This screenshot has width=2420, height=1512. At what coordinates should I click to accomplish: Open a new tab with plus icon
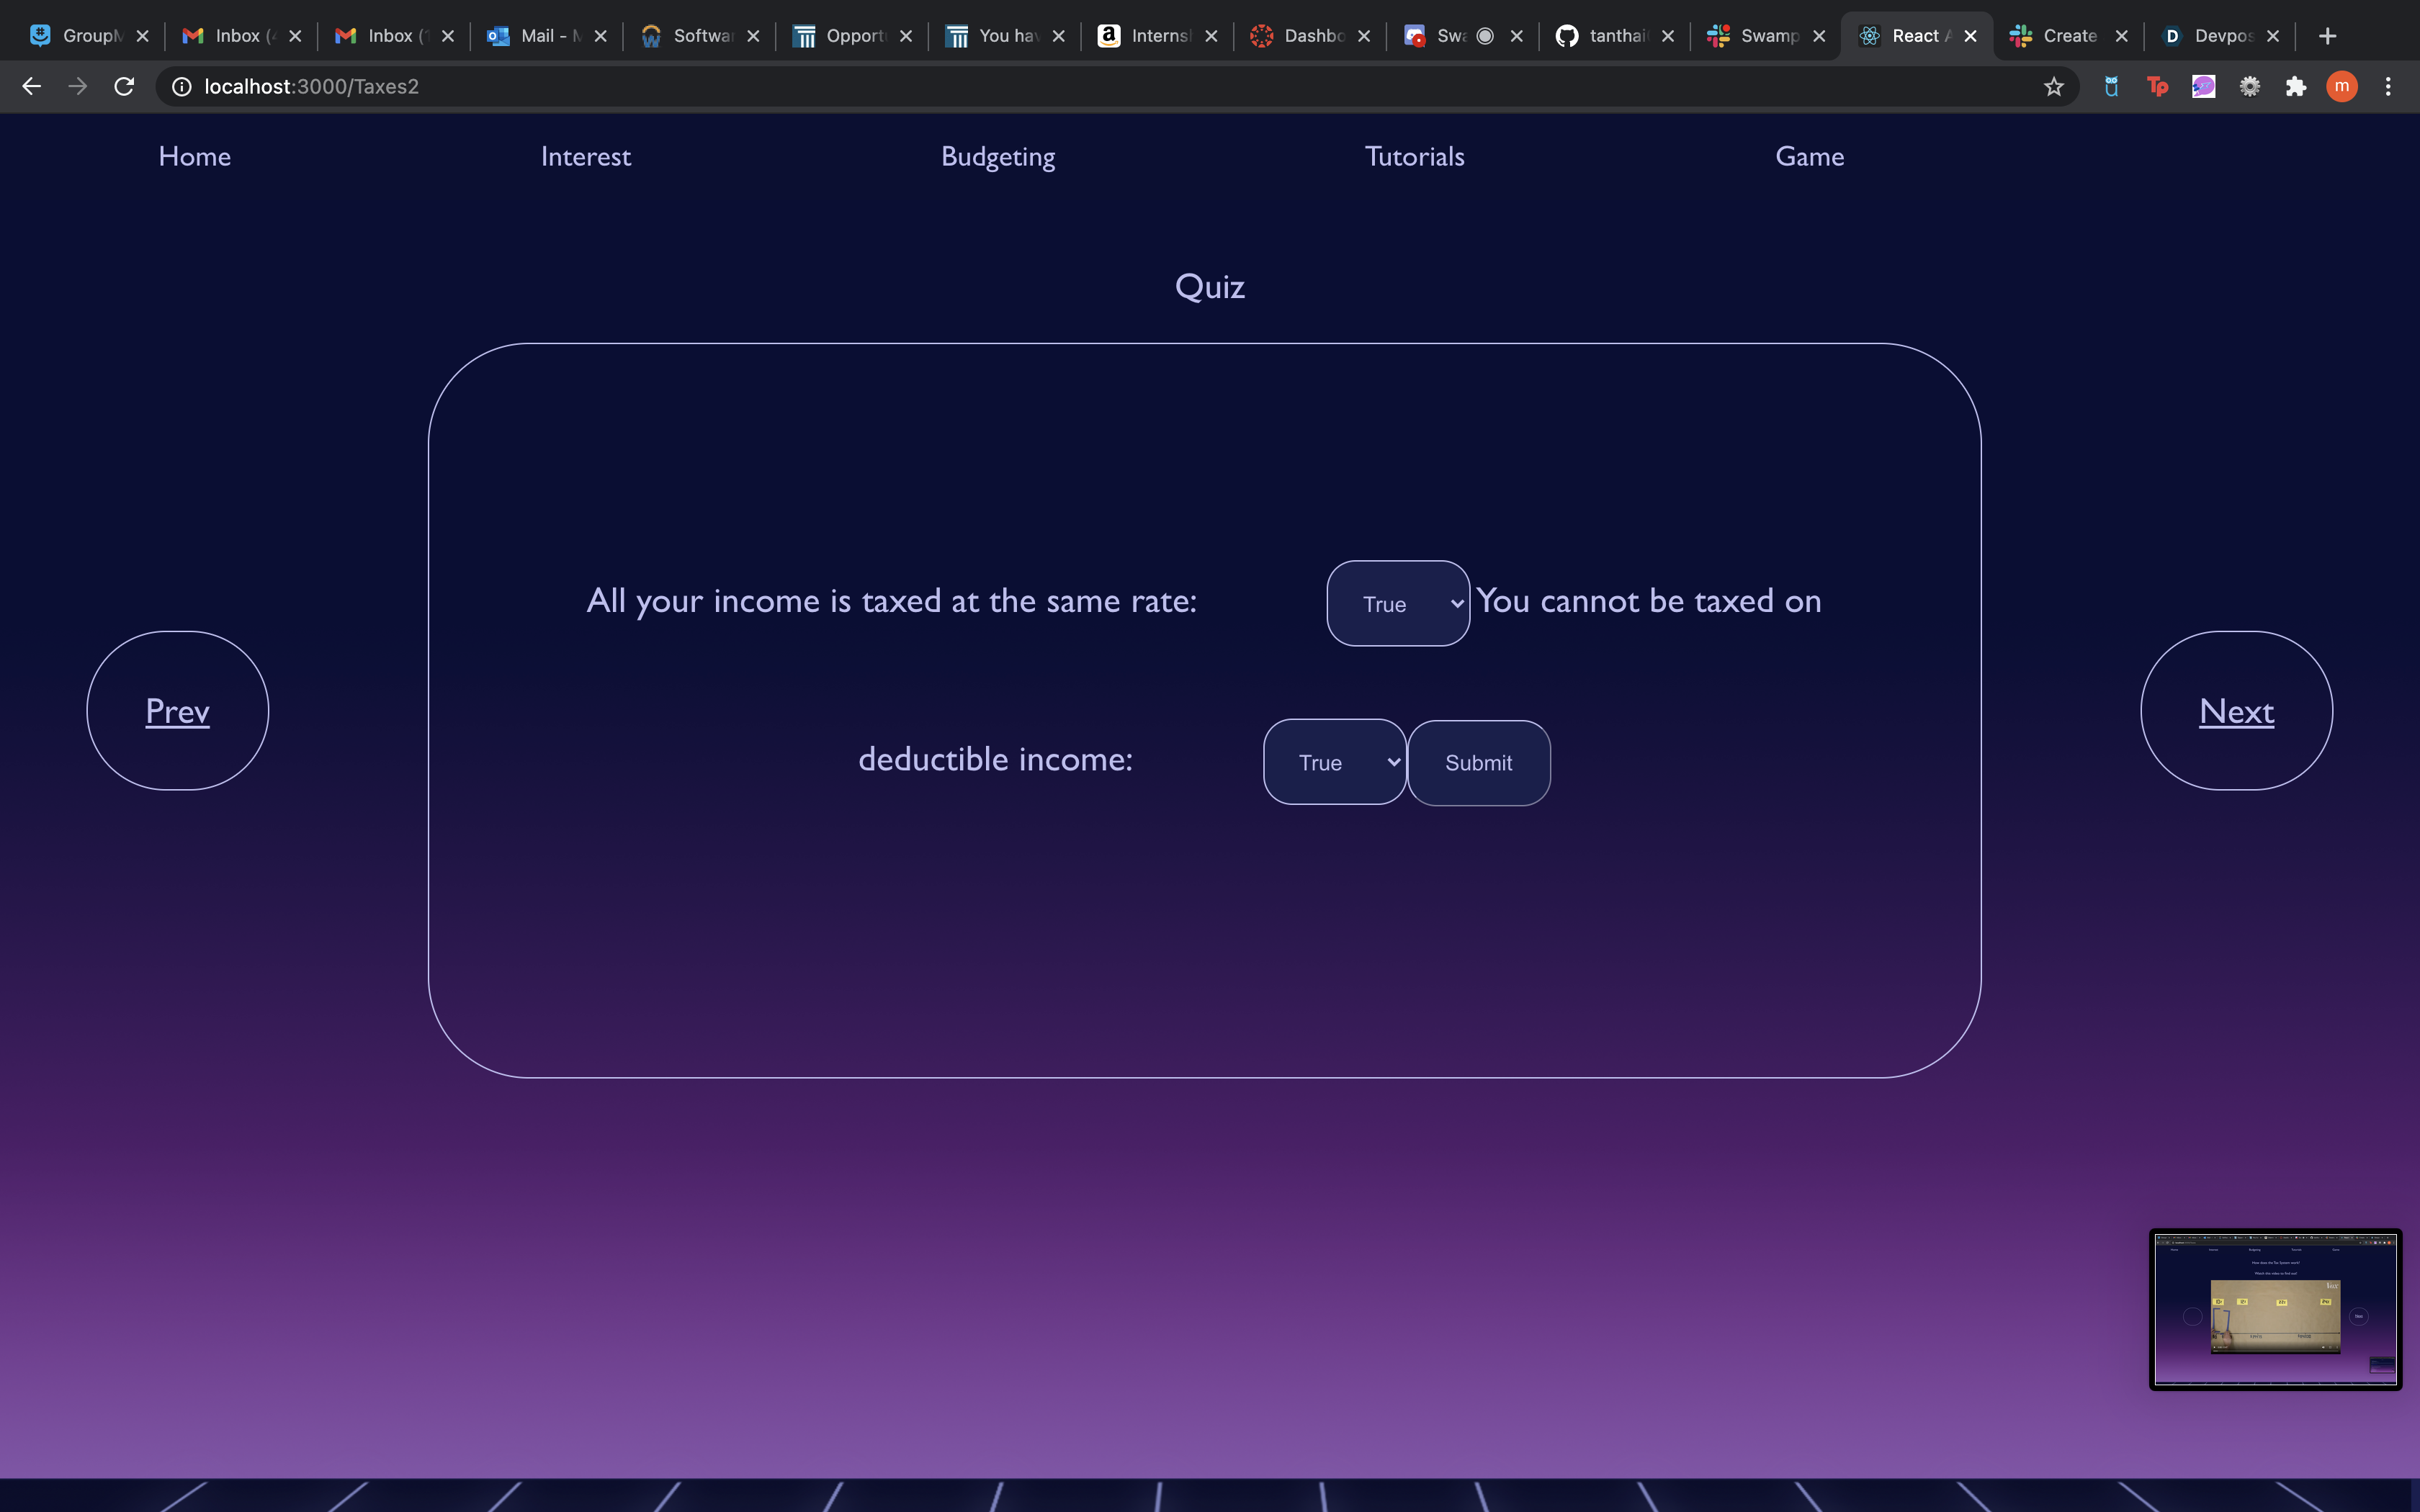(x=2327, y=36)
